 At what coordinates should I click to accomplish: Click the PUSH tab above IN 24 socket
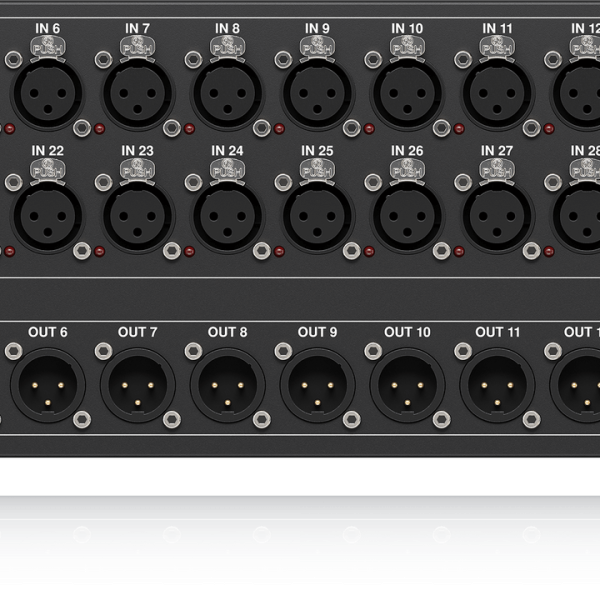228,170
